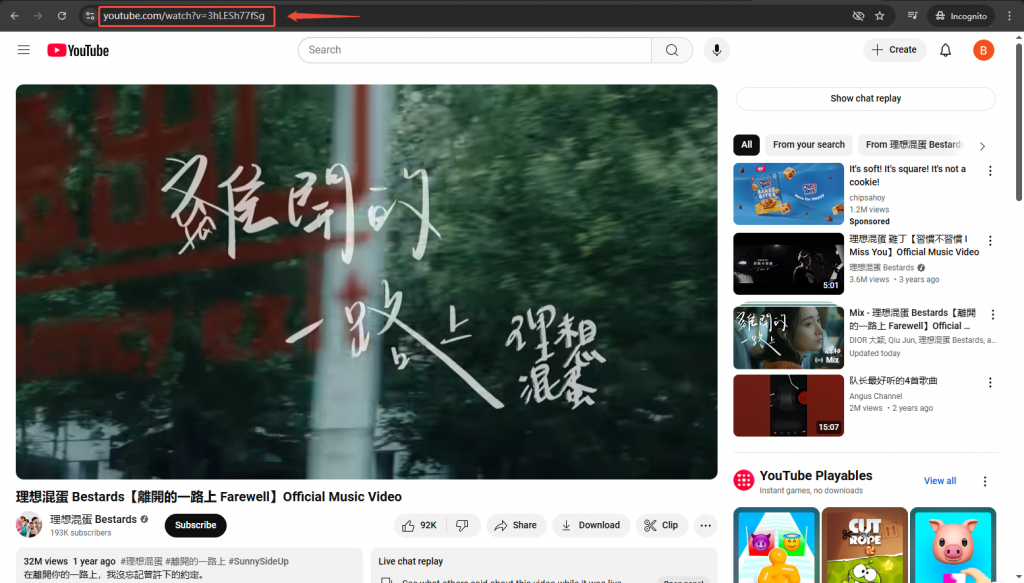The height and width of the screenshot is (583, 1024).
Task: Click the Live chat replay heading
Action: (410, 561)
